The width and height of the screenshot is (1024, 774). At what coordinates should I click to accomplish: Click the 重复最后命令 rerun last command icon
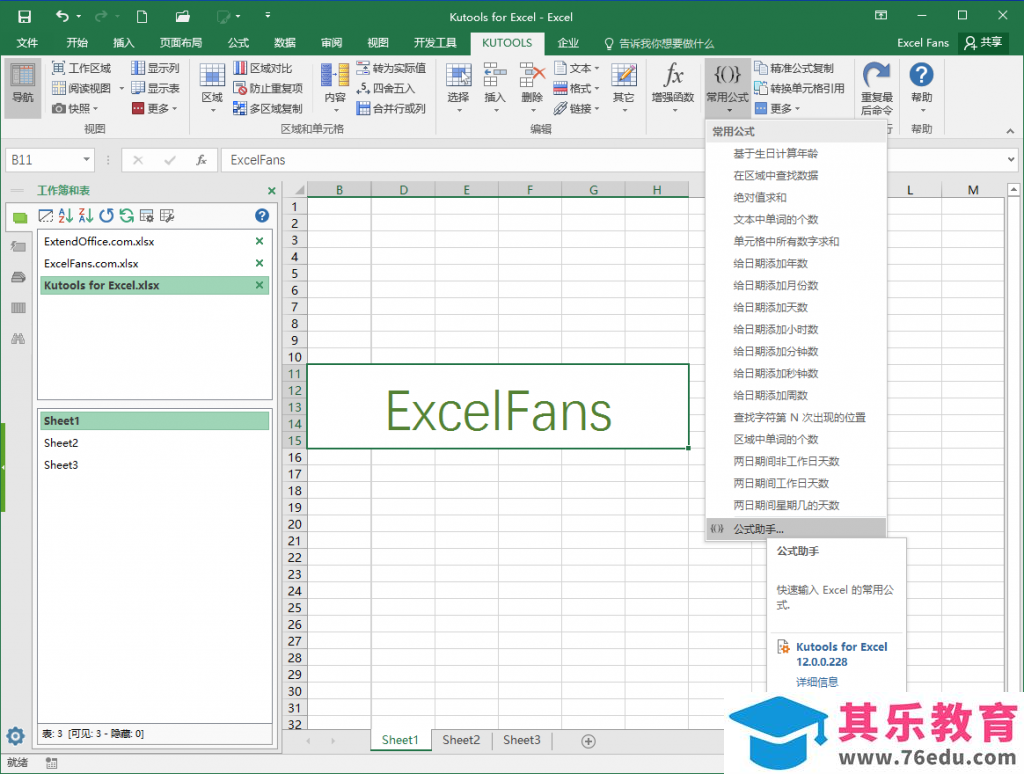tap(876, 75)
